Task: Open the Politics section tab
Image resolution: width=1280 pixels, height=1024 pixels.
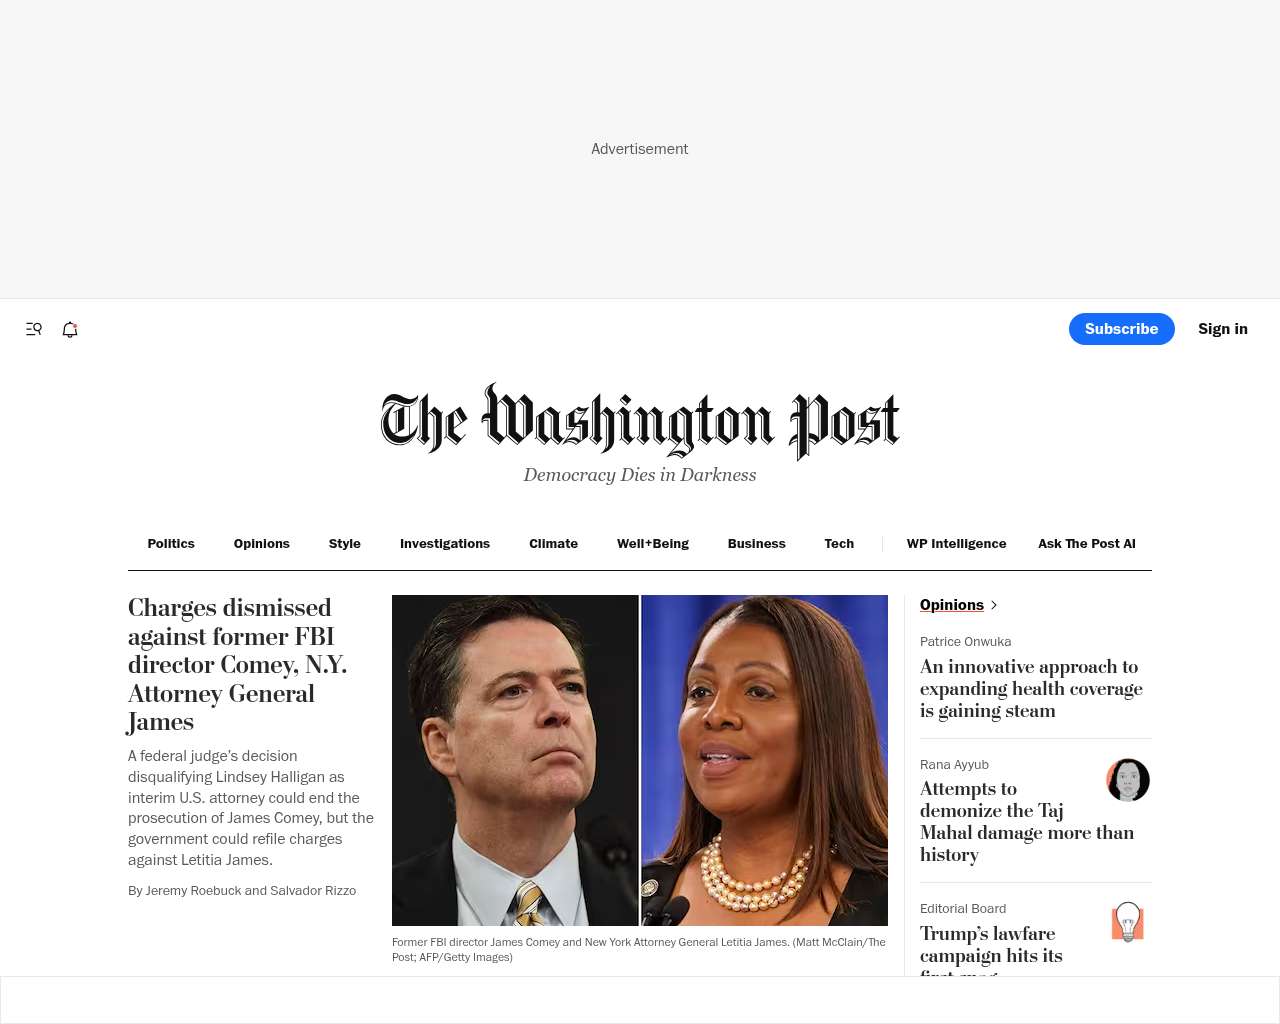Action: coord(171,544)
